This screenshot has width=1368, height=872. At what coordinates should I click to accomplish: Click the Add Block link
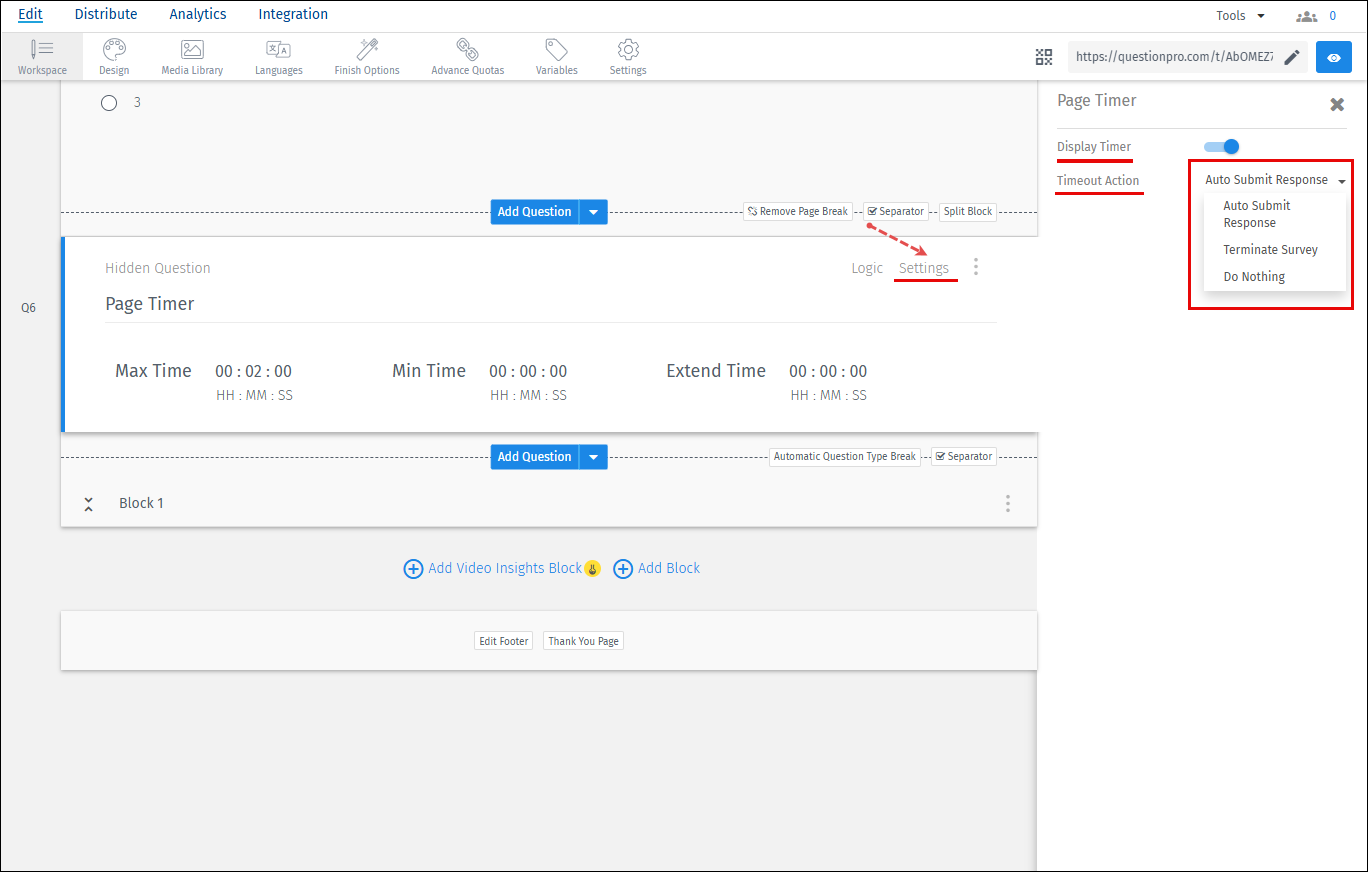pos(668,567)
